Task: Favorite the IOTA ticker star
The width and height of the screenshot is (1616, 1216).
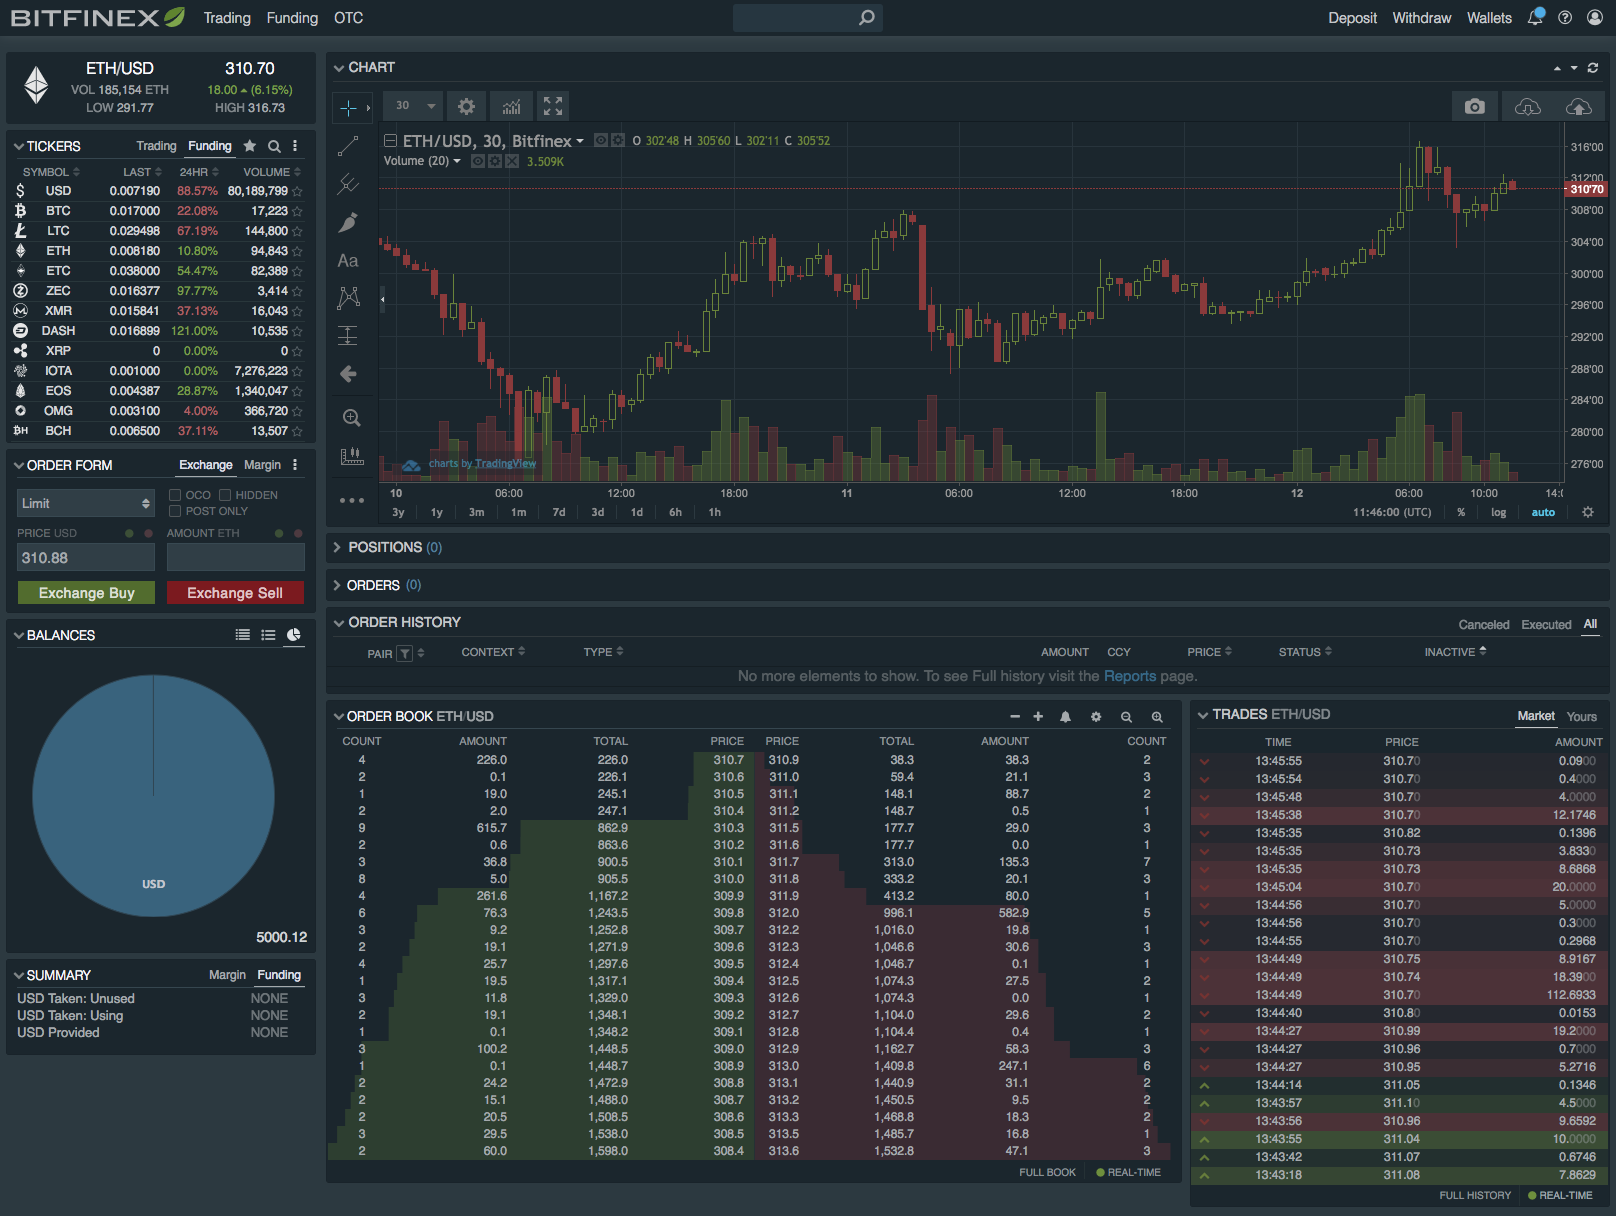Action: [x=297, y=371]
